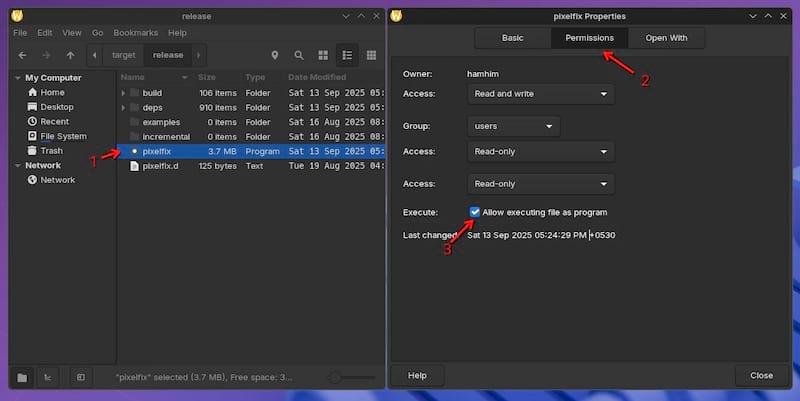Toggle location entry pin icon

275,55
